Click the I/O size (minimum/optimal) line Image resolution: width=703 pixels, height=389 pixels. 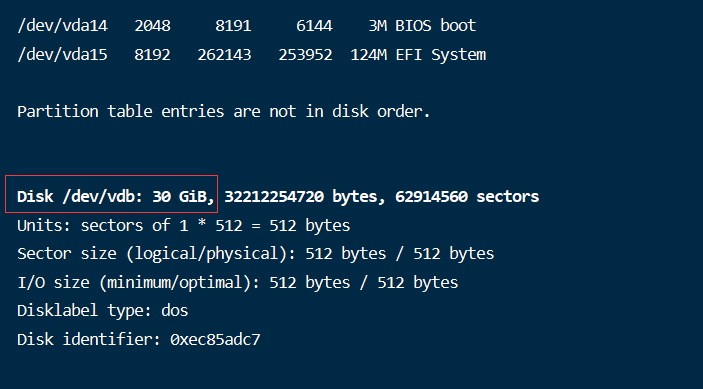238,282
